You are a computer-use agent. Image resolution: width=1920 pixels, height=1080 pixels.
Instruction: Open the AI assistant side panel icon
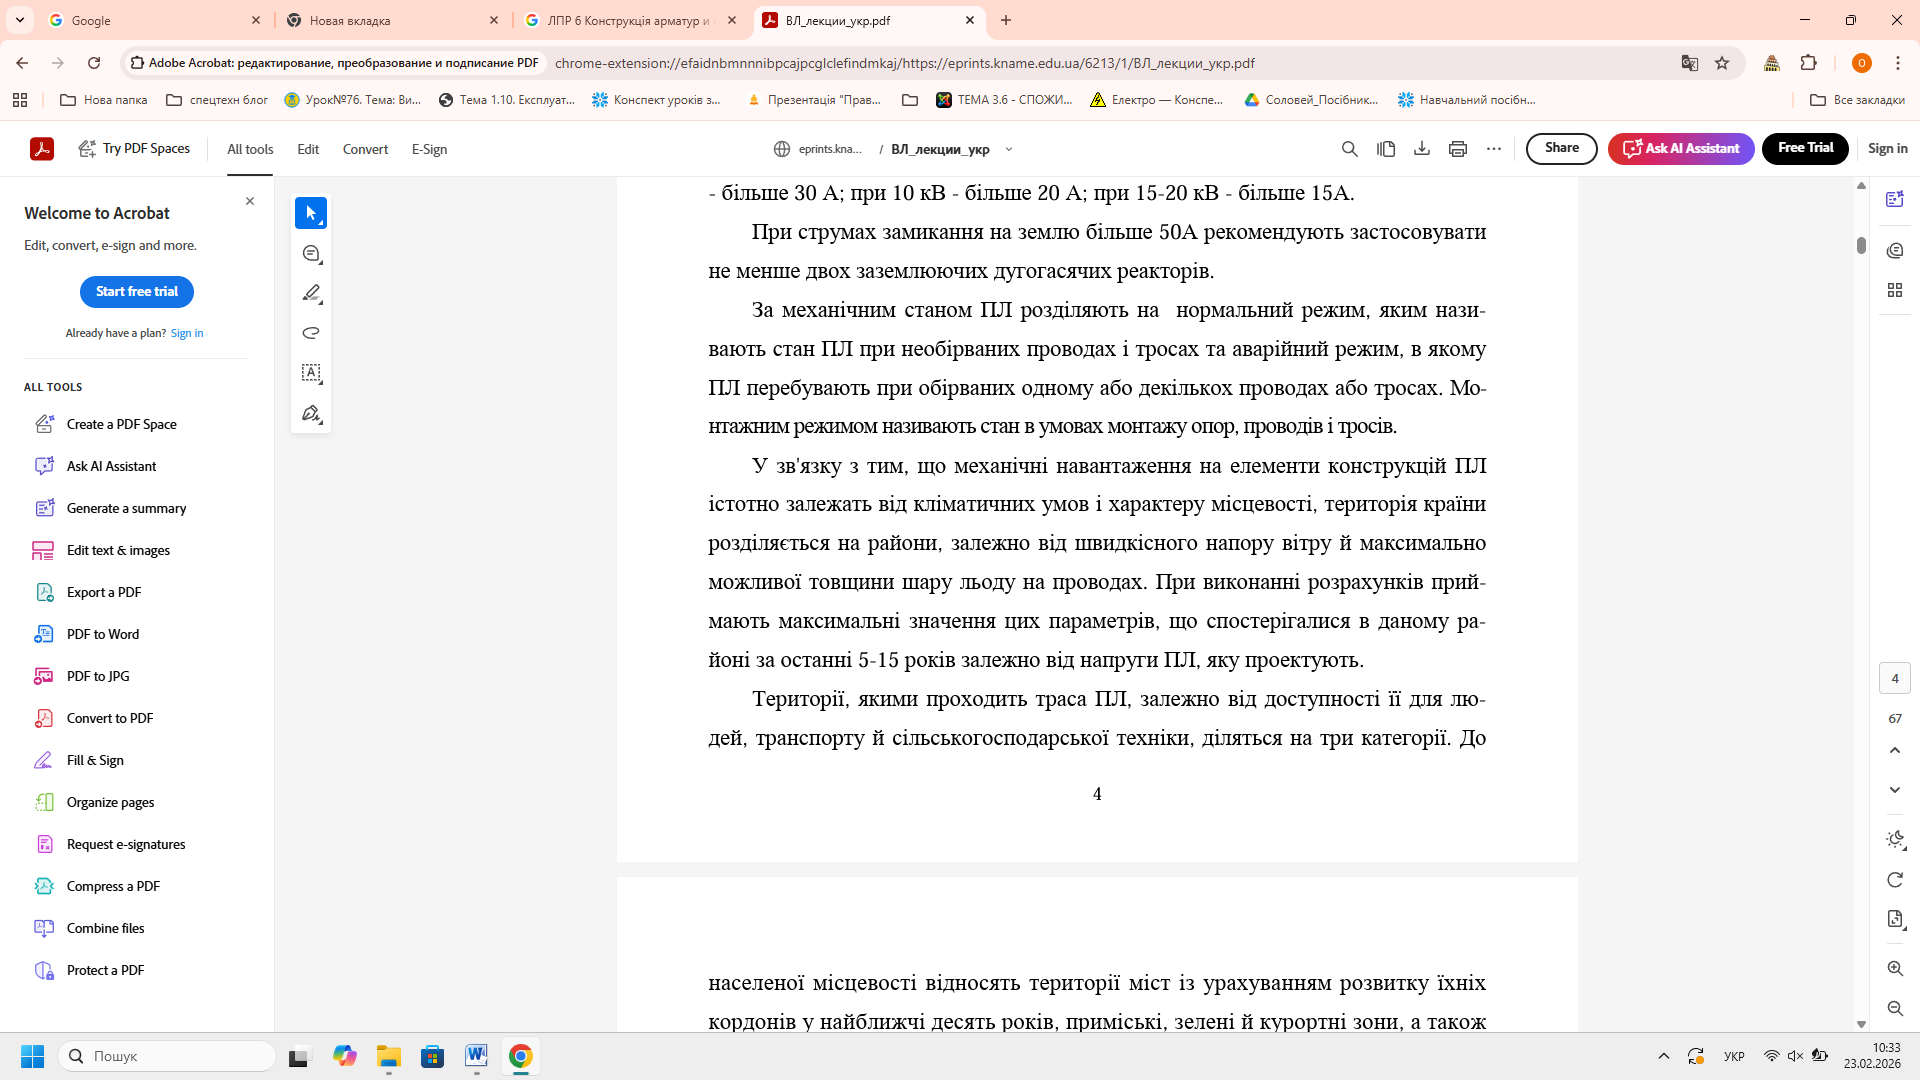[1895, 199]
